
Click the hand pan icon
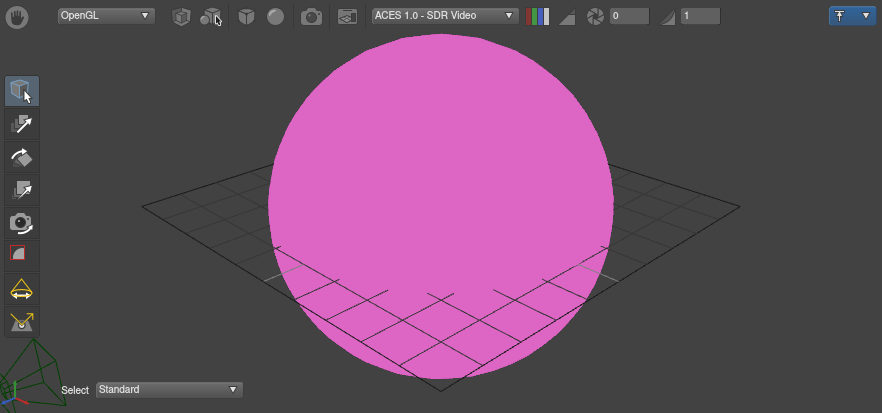click(x=17, y=17)
